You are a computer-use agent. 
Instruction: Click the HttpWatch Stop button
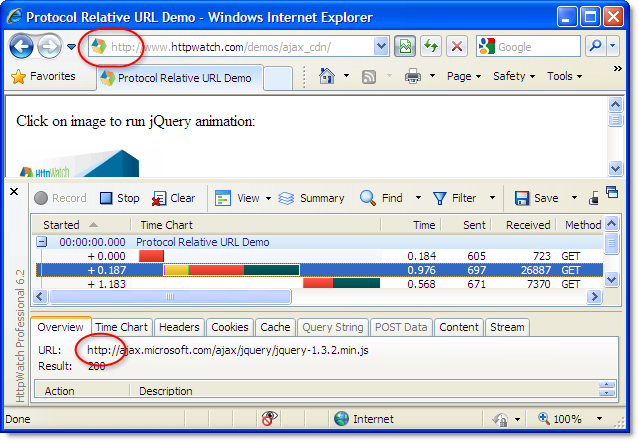[119, 198]
